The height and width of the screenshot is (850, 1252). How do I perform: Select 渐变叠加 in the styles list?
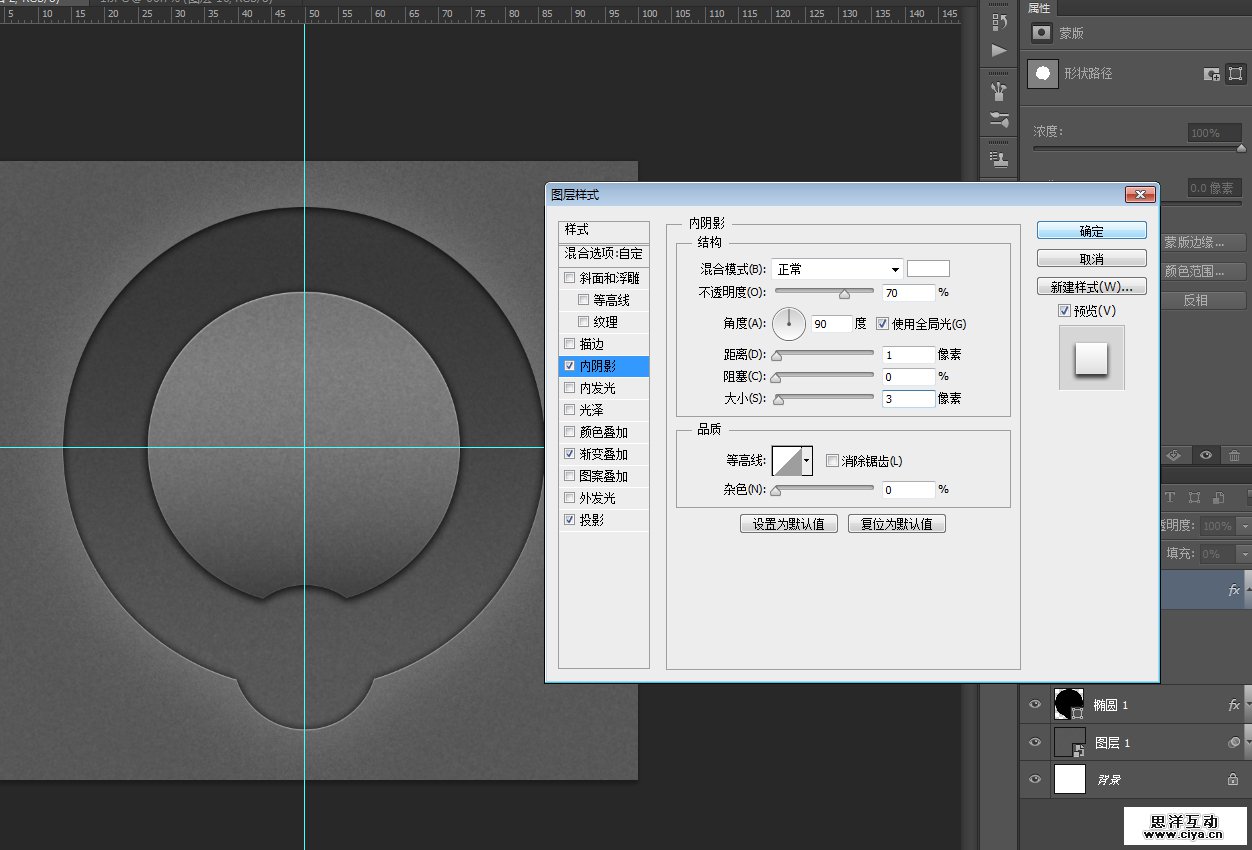click(603, 454)
